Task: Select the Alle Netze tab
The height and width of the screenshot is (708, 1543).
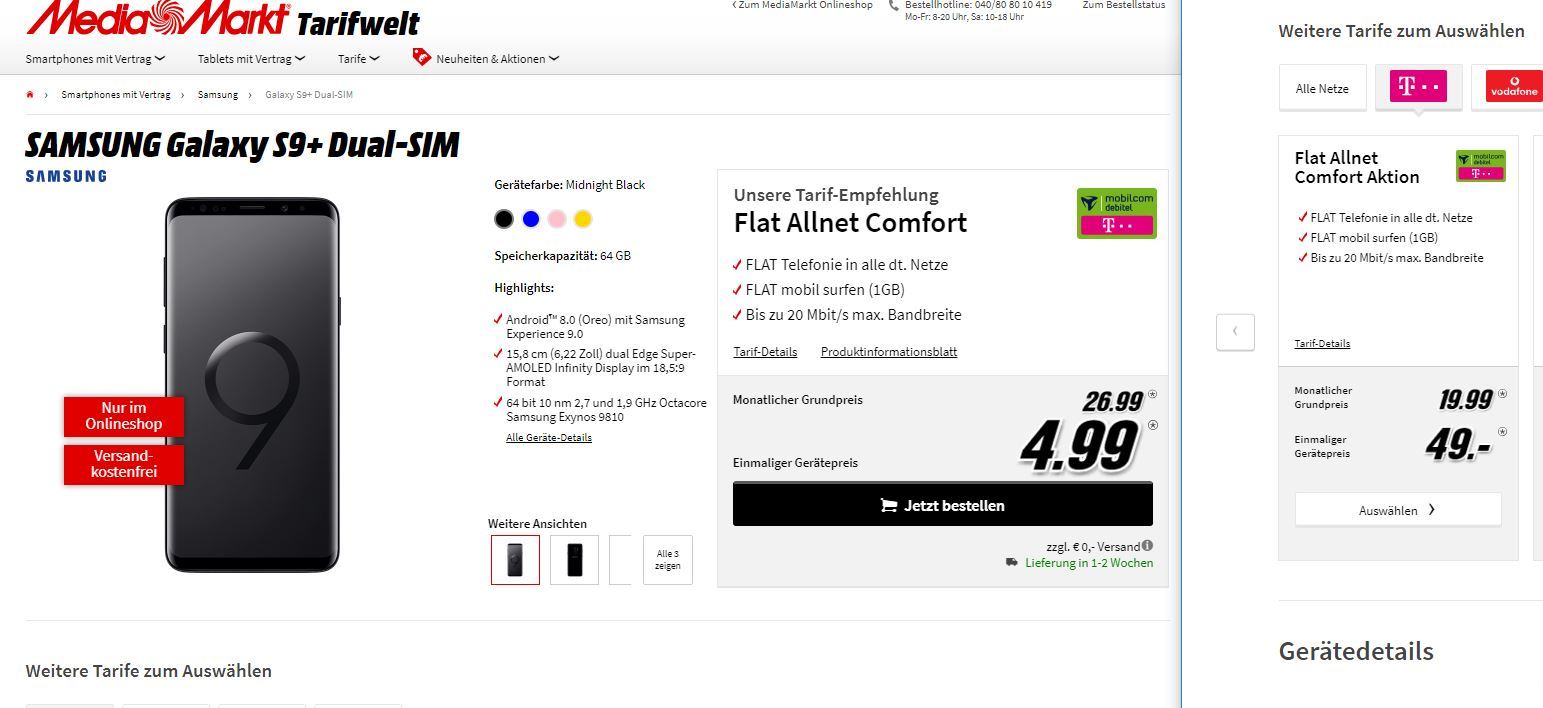Action: pos(1322,88)
